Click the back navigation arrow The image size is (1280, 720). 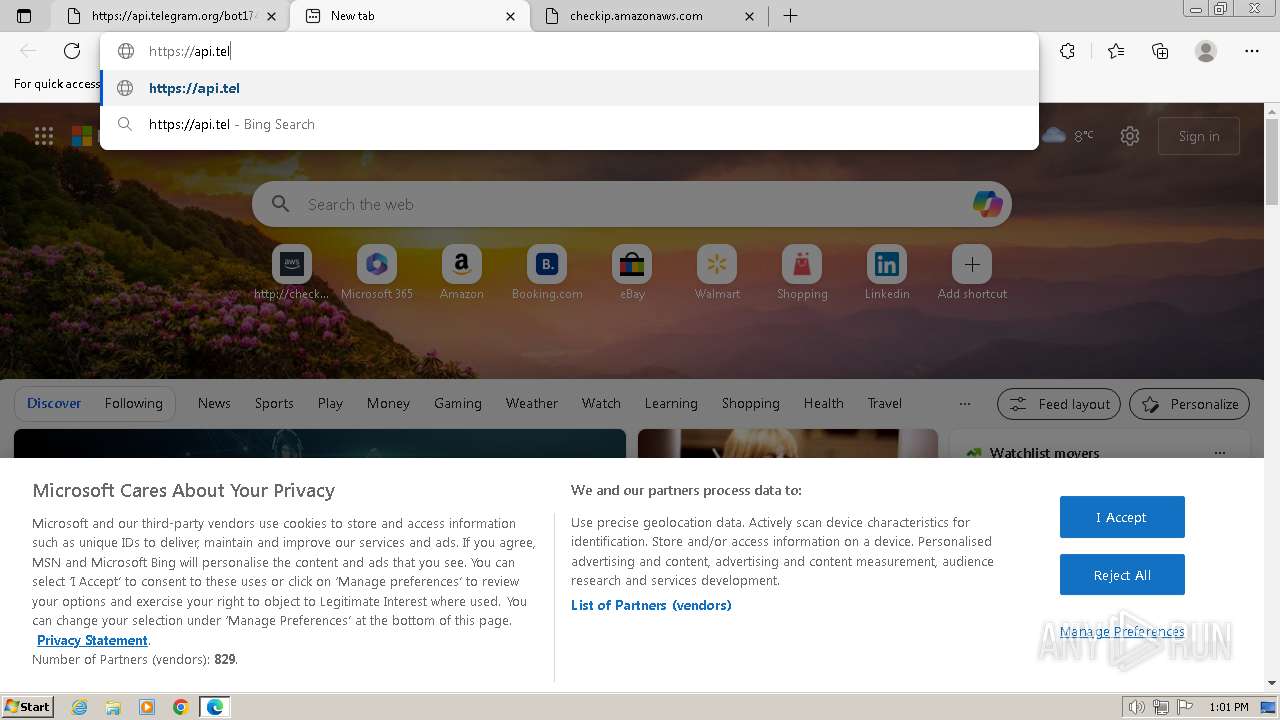click(x=28, y=51)
